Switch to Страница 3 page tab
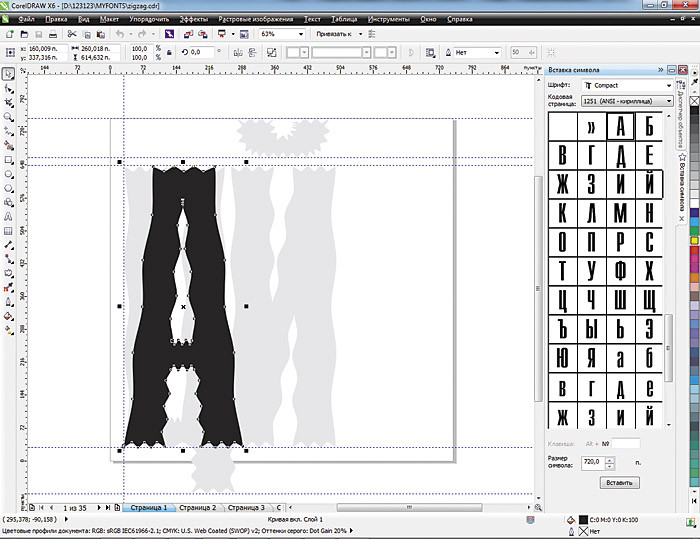 click(246, 508)
